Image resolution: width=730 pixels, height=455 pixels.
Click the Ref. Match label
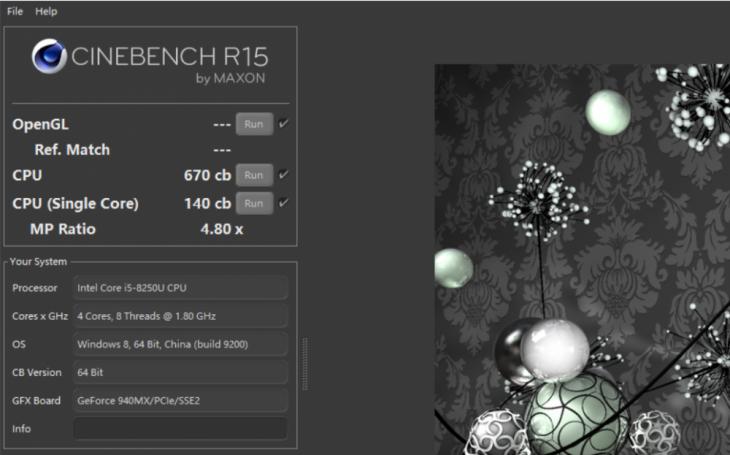pyautogui.click(x=72, y=149)
